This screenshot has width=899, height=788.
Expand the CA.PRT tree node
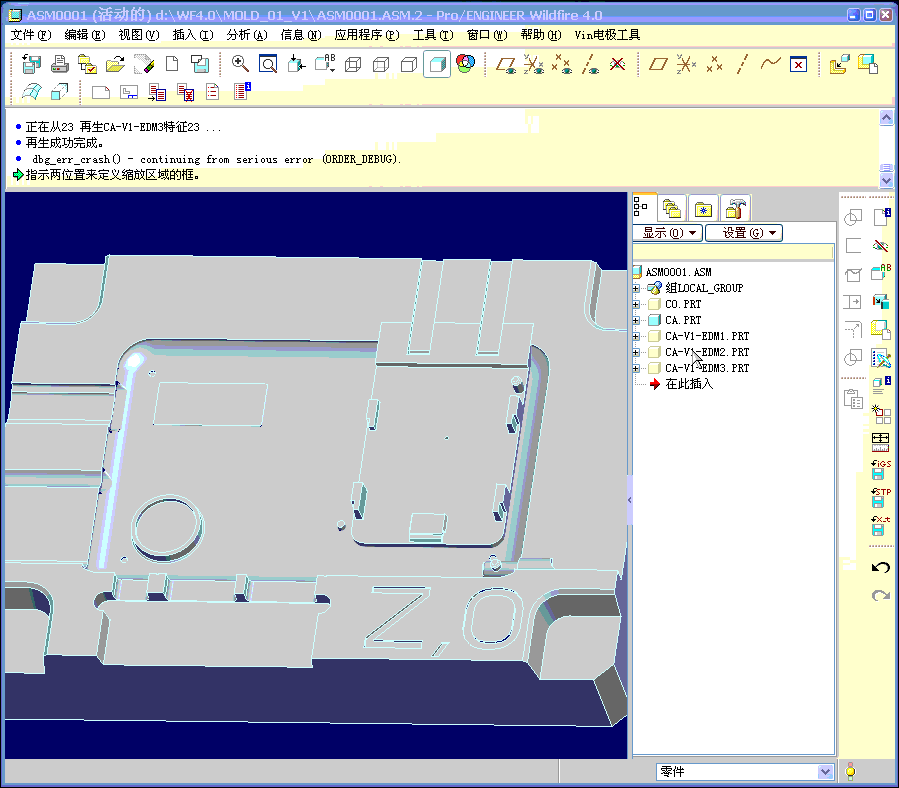tap(636, 320)
